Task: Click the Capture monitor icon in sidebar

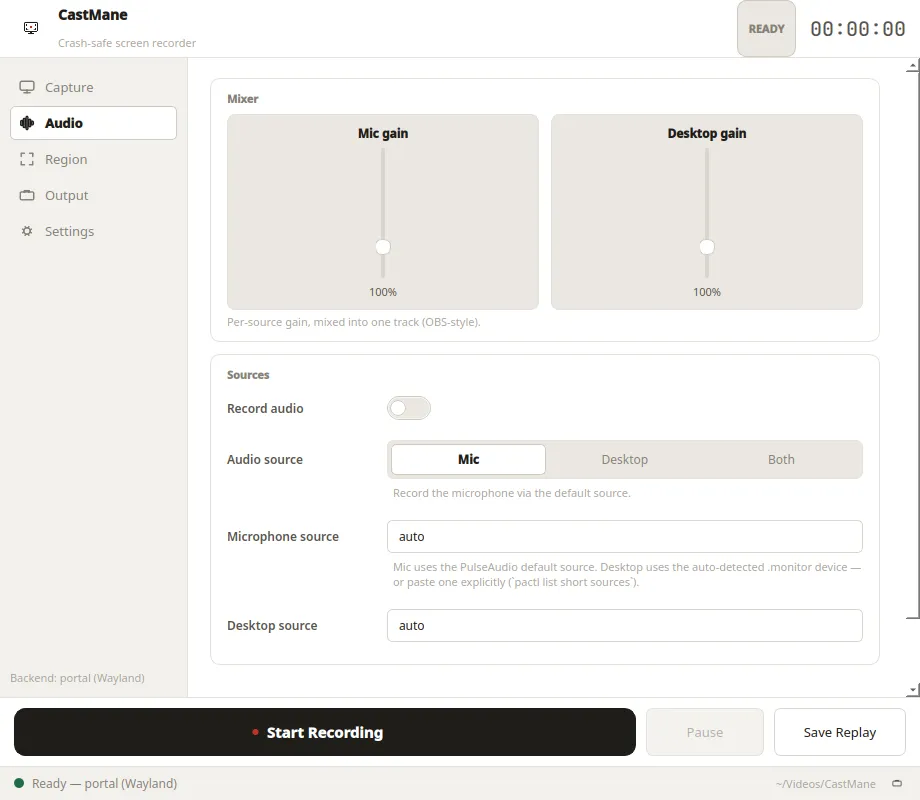Action: click(27, 87)
